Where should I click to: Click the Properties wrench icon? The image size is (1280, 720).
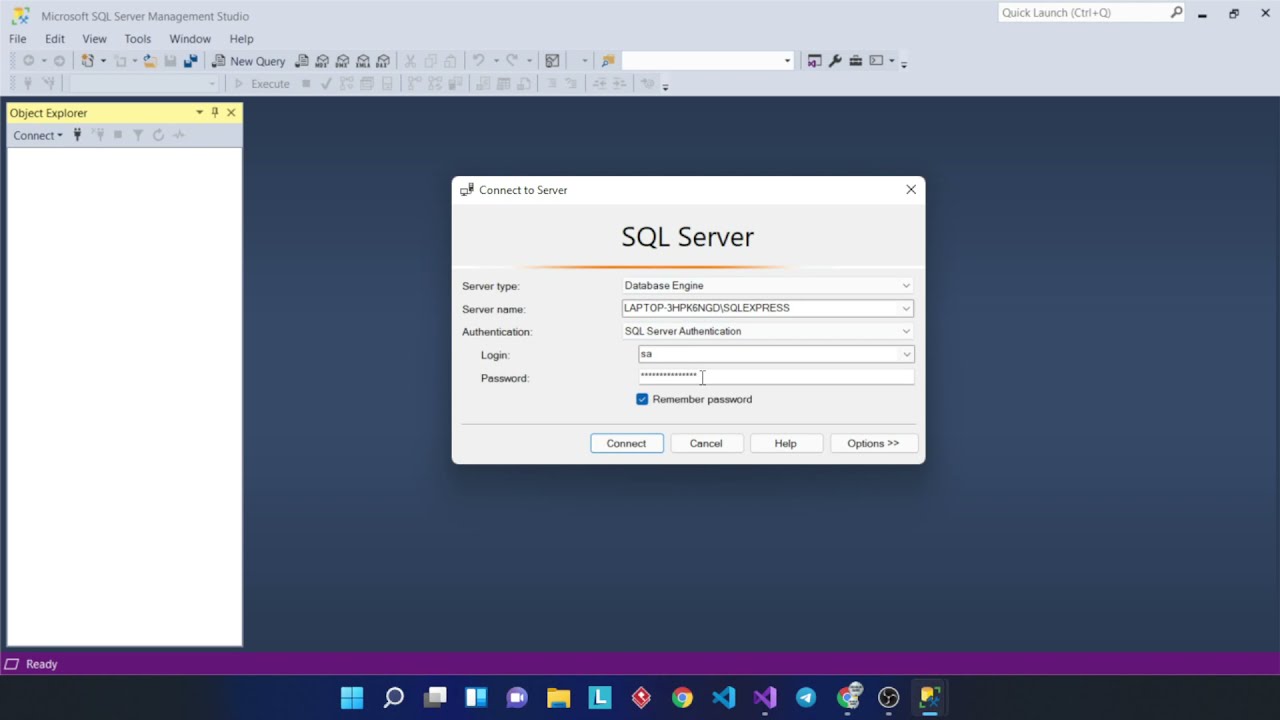[835, 61]
